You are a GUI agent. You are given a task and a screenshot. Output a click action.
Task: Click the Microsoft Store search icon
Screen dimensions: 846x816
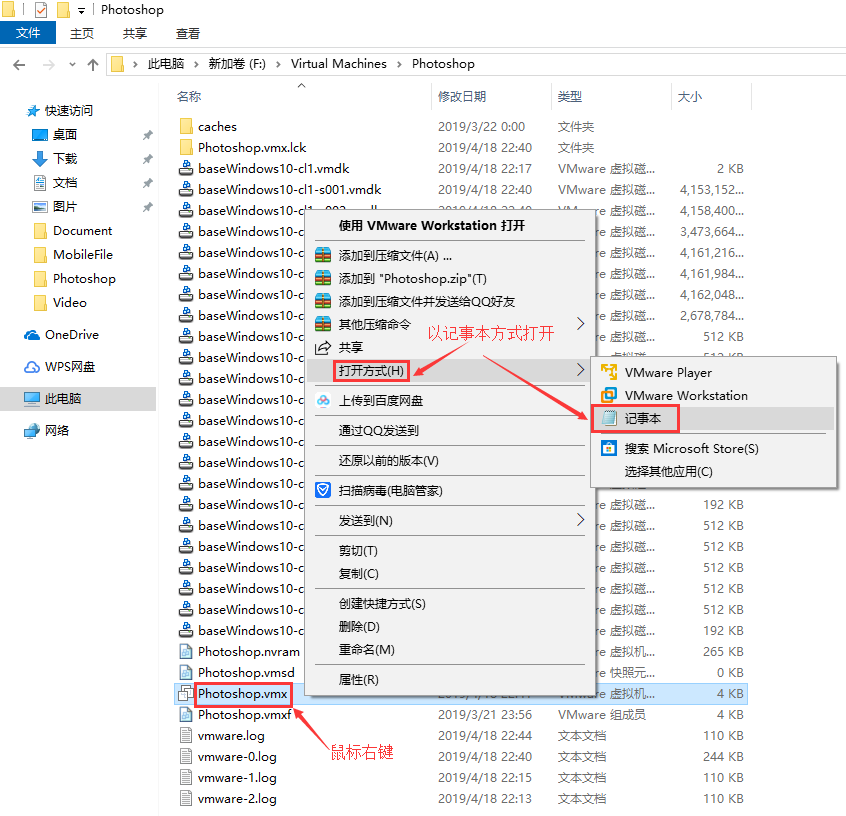[x=609, y=448]
